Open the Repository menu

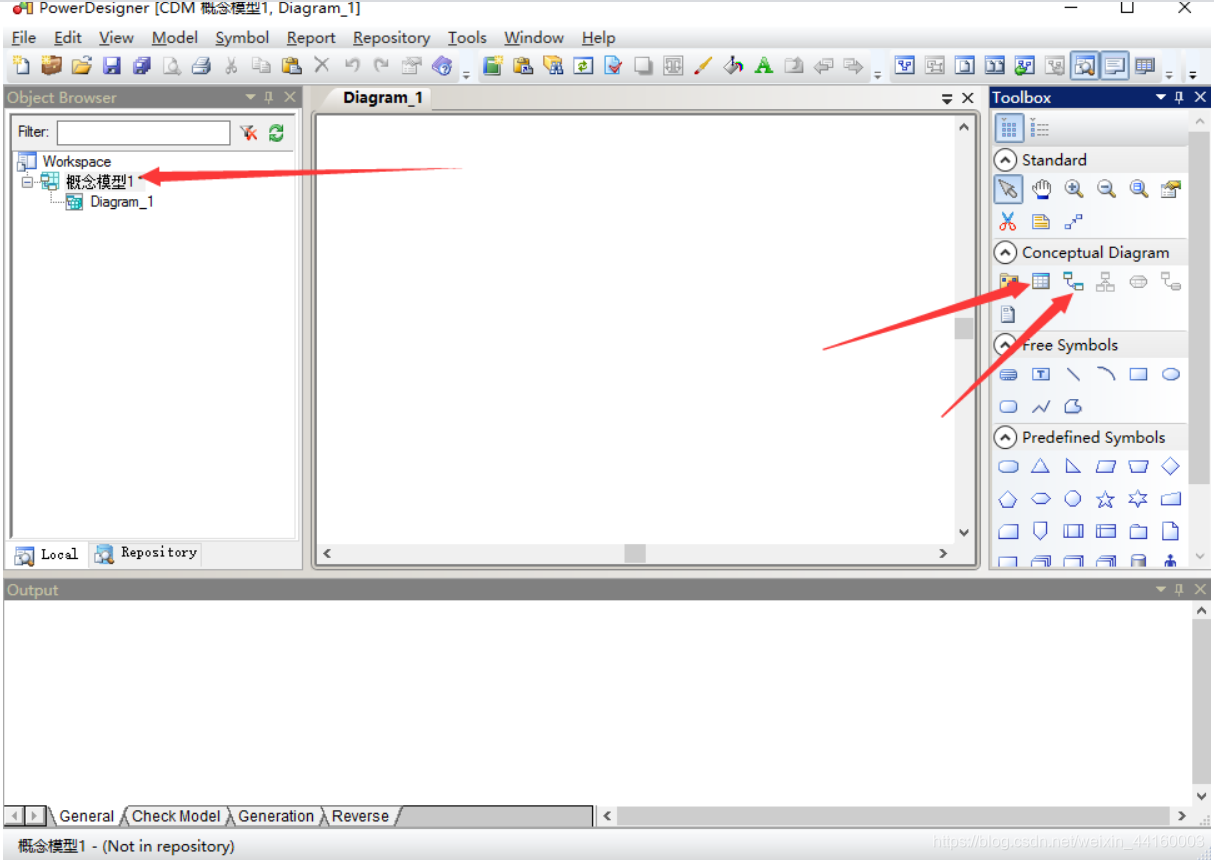(391, 38)
